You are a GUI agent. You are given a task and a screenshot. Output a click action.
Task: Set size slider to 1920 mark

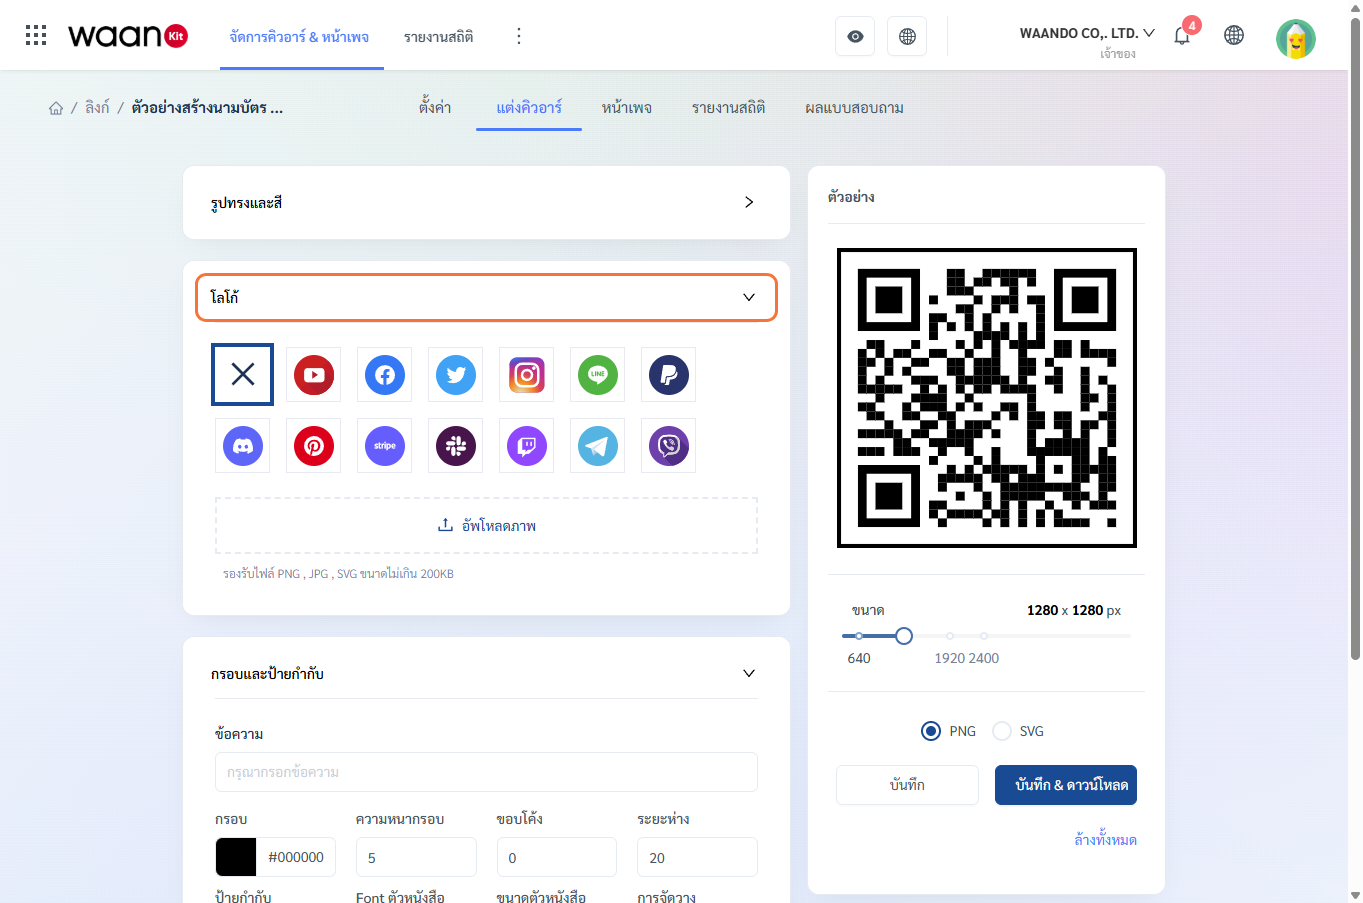coord(950,636)
